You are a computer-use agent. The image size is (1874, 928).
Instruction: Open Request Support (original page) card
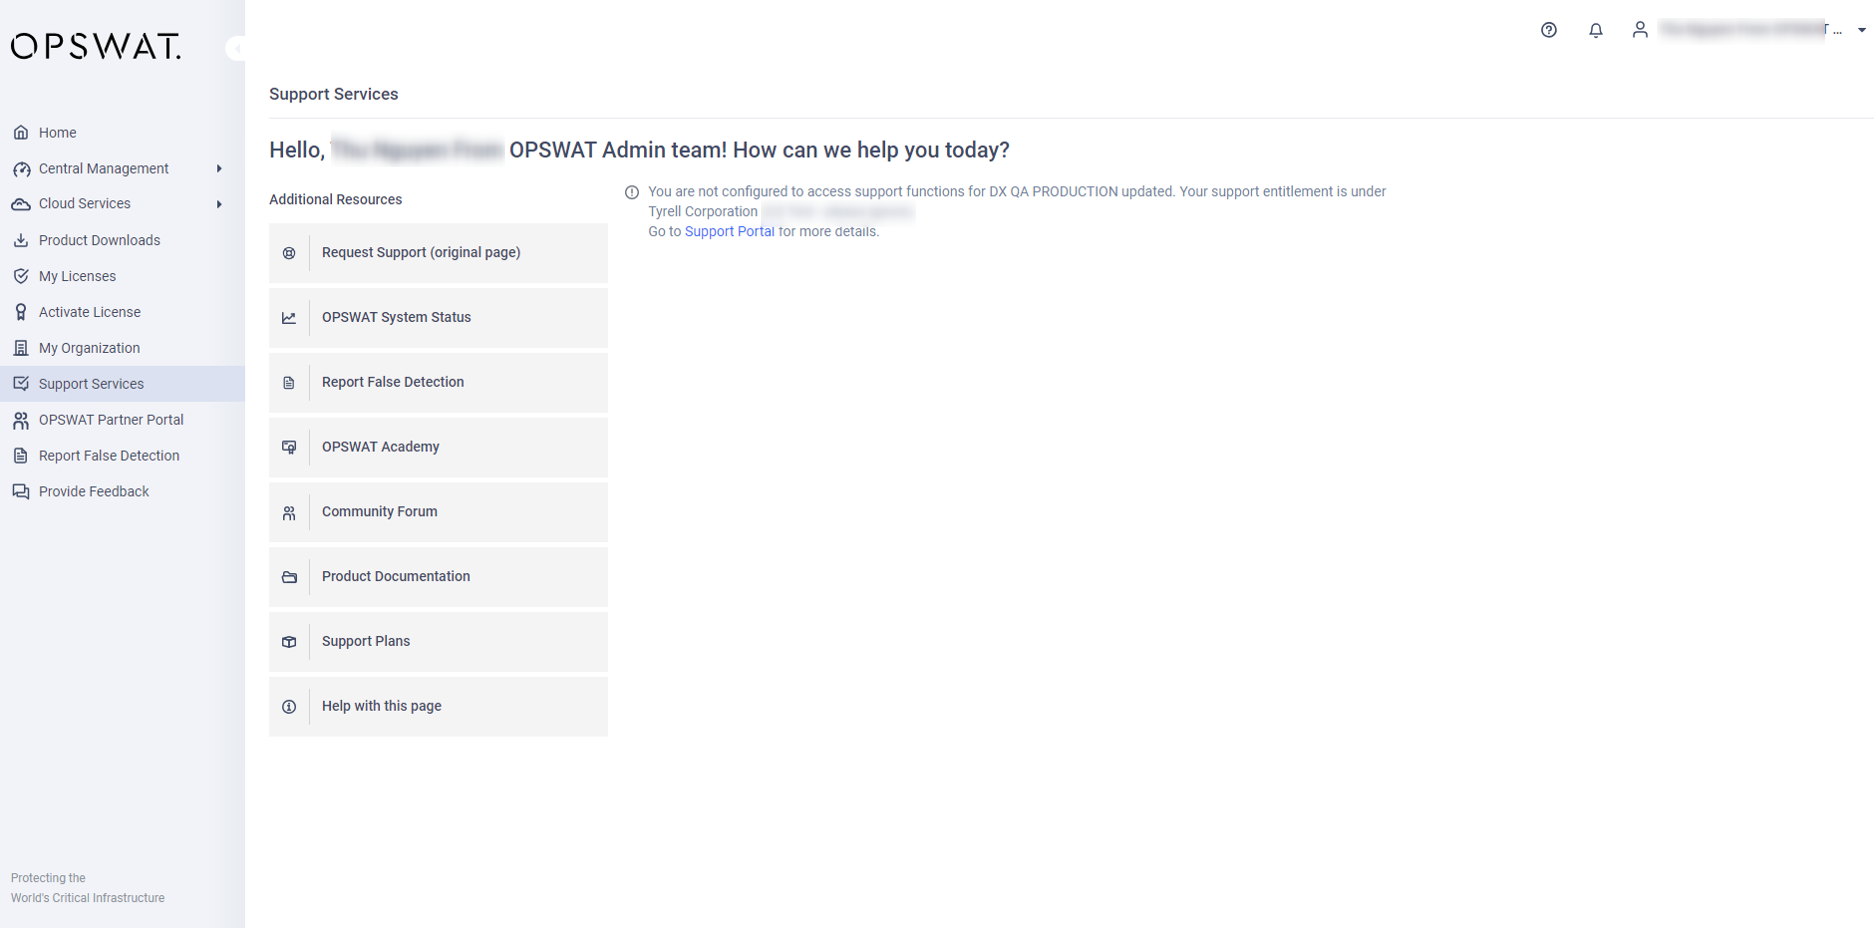[x=438, y=253]
